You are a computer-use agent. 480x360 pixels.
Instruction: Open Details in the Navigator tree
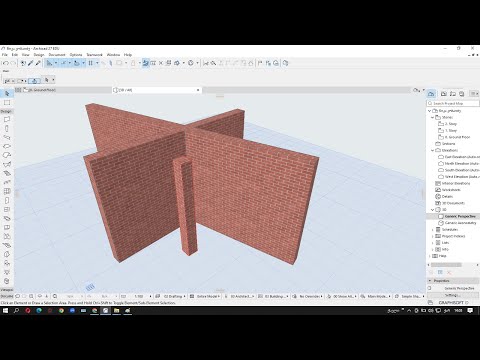(x=447, y=196)
